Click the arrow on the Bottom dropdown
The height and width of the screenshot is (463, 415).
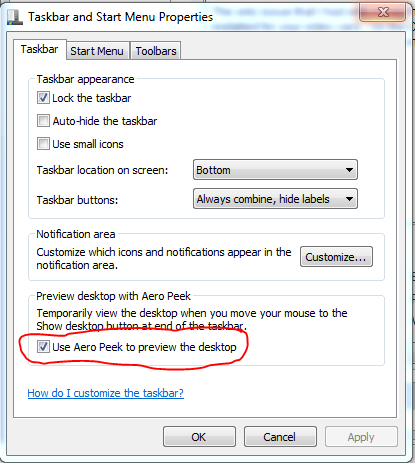click(349, 170)
